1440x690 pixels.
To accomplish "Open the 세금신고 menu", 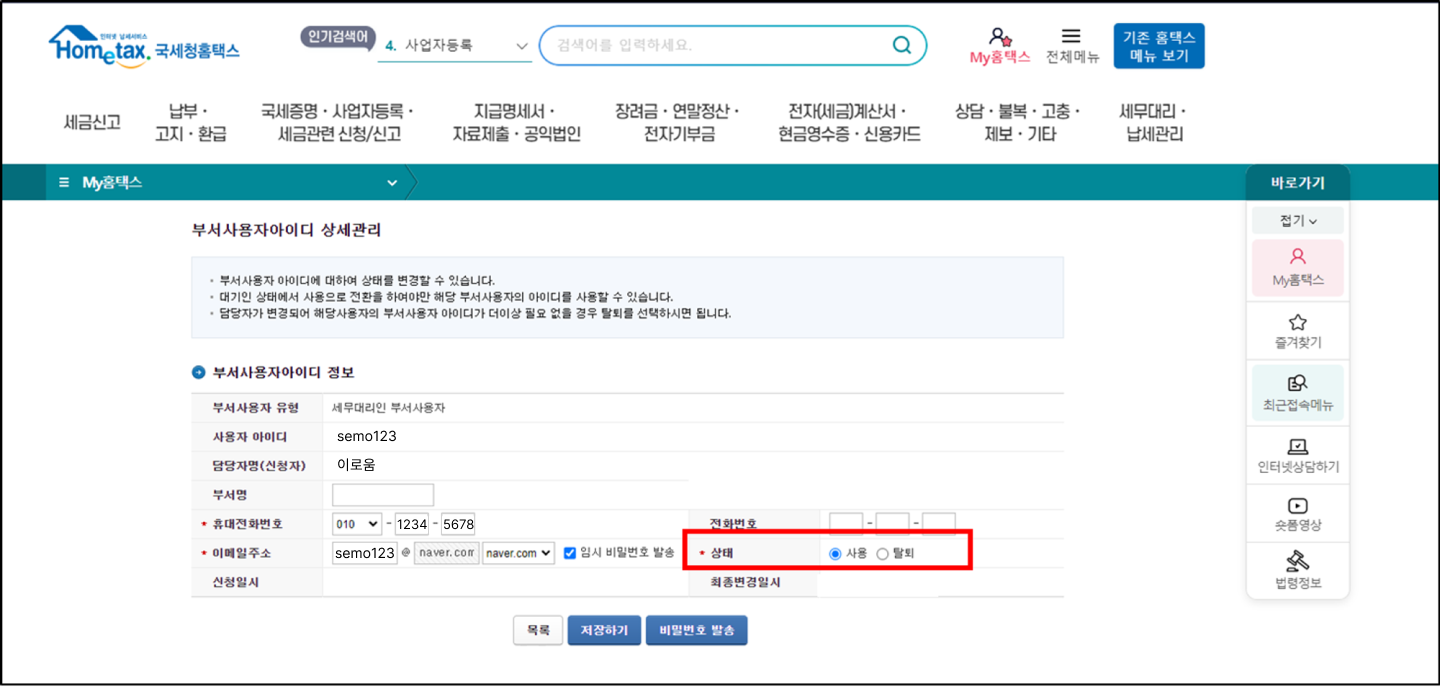I will pyautogui.click(x=92, y=122).
